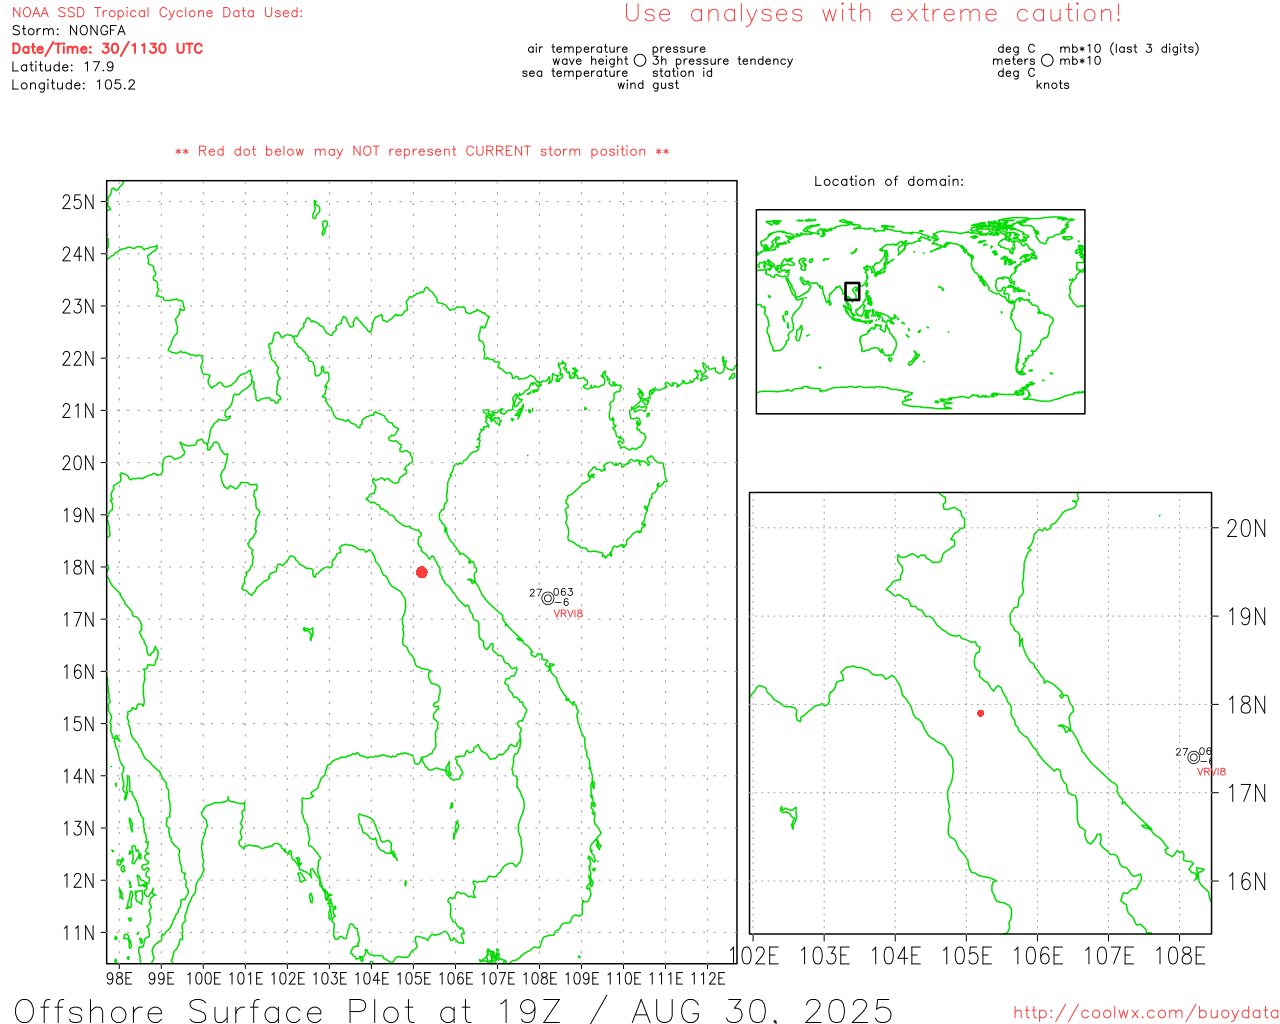Screen dimensions: 1280x1024
Task: Click the 18N latitude label on main map
Action: [78, 567]
